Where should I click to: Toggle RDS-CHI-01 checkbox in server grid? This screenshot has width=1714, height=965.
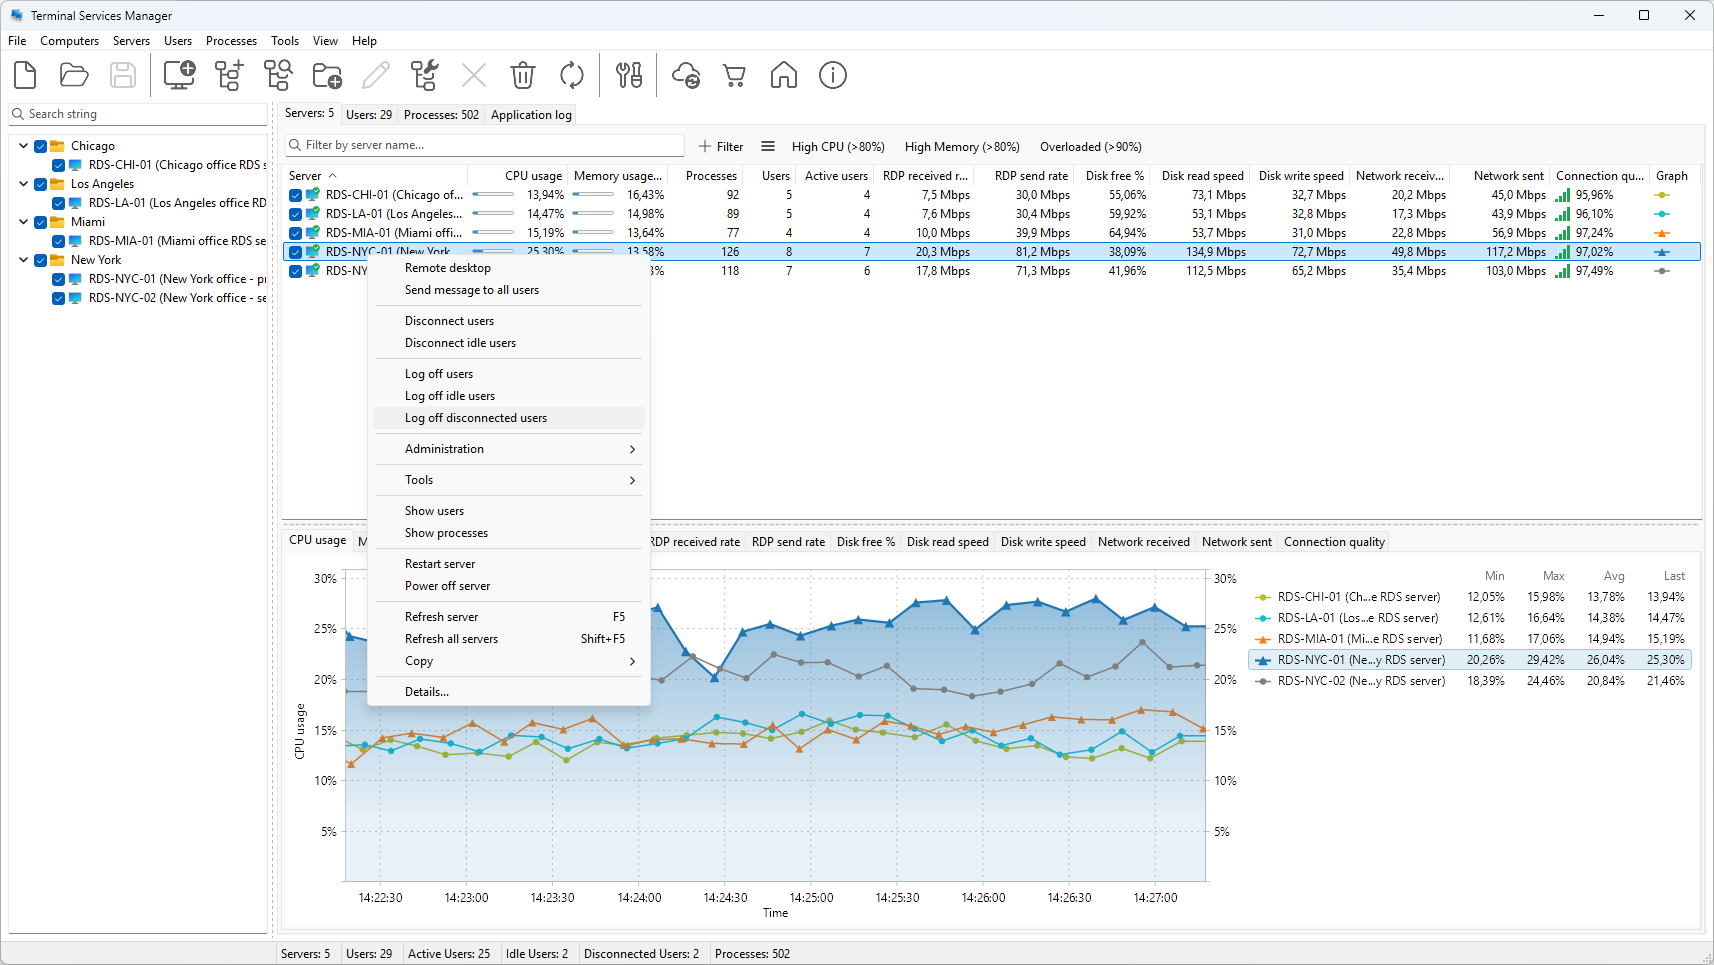coord(296,195)
